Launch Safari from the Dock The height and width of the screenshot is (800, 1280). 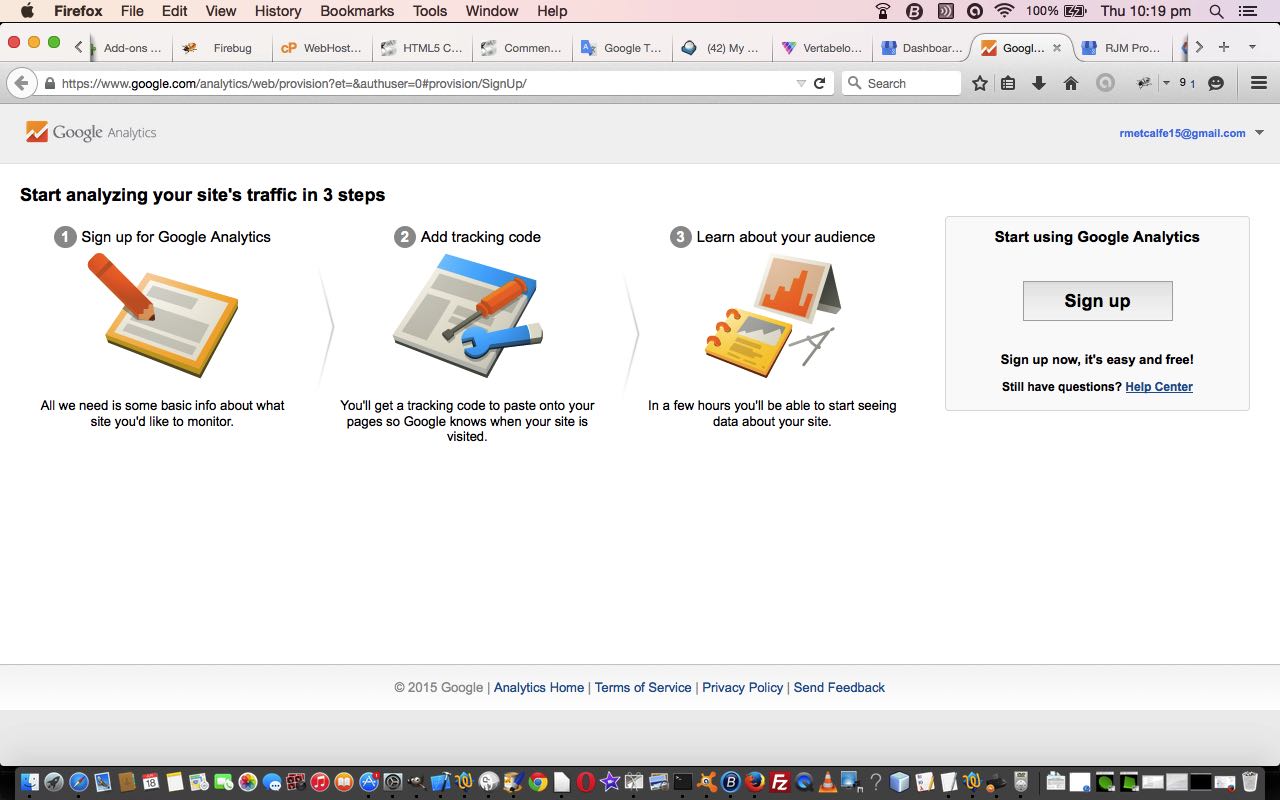78,782
